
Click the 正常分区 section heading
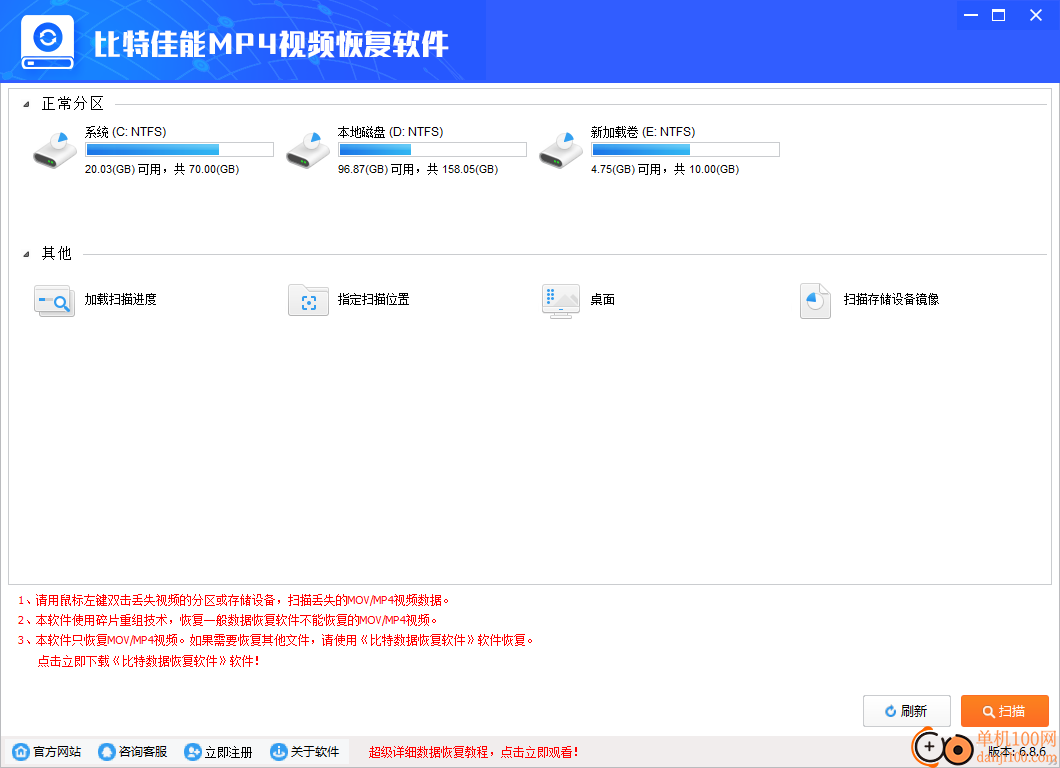coord(73,103)
